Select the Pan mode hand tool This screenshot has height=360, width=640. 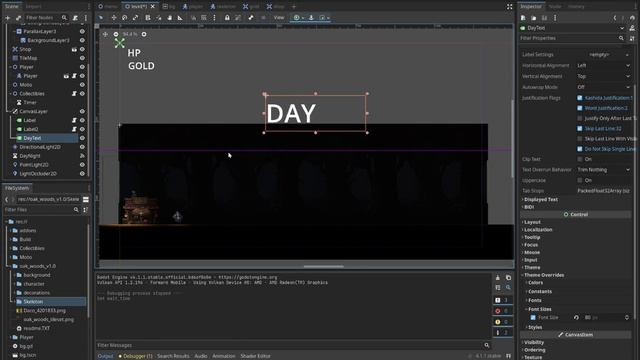point(169,18)
